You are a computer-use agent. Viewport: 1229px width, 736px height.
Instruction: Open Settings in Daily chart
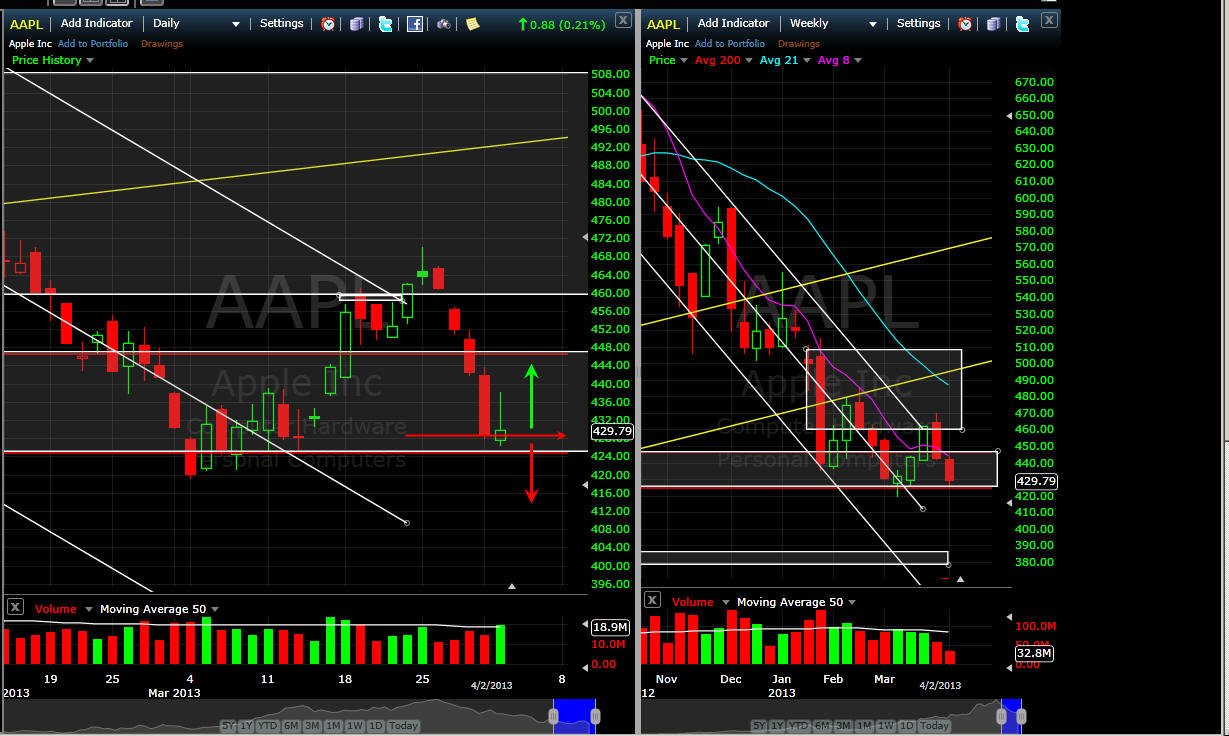pyautogui.click(x=281, y=23)
